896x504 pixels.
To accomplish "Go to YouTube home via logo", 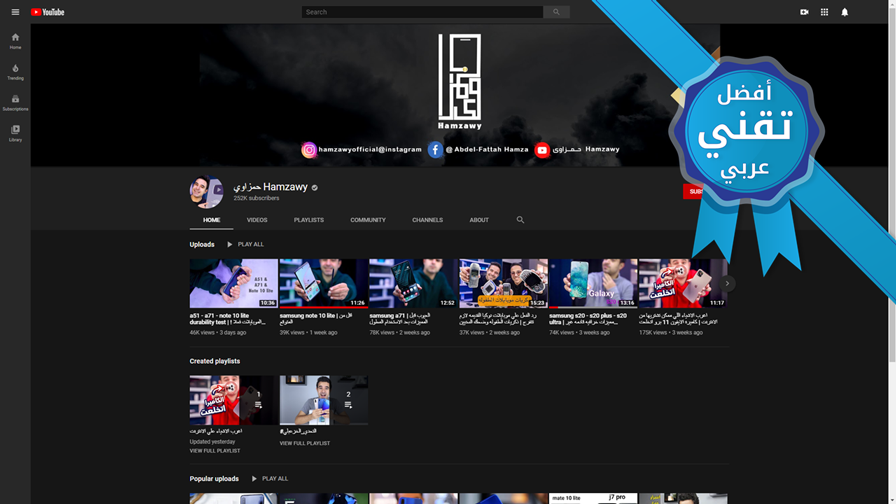I will pos(47,12).
